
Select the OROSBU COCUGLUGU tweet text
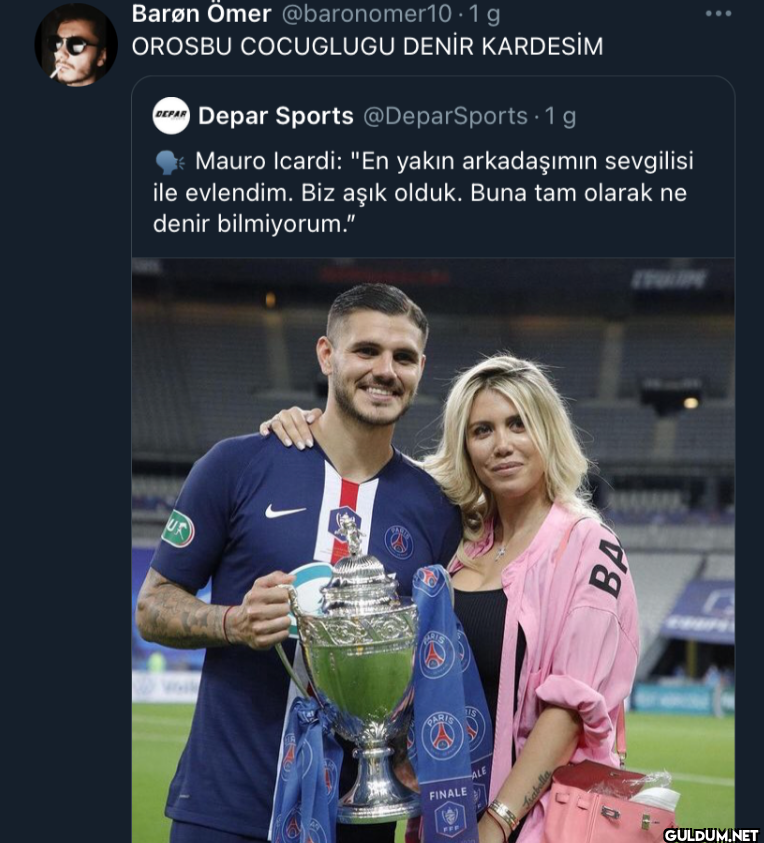367,47
